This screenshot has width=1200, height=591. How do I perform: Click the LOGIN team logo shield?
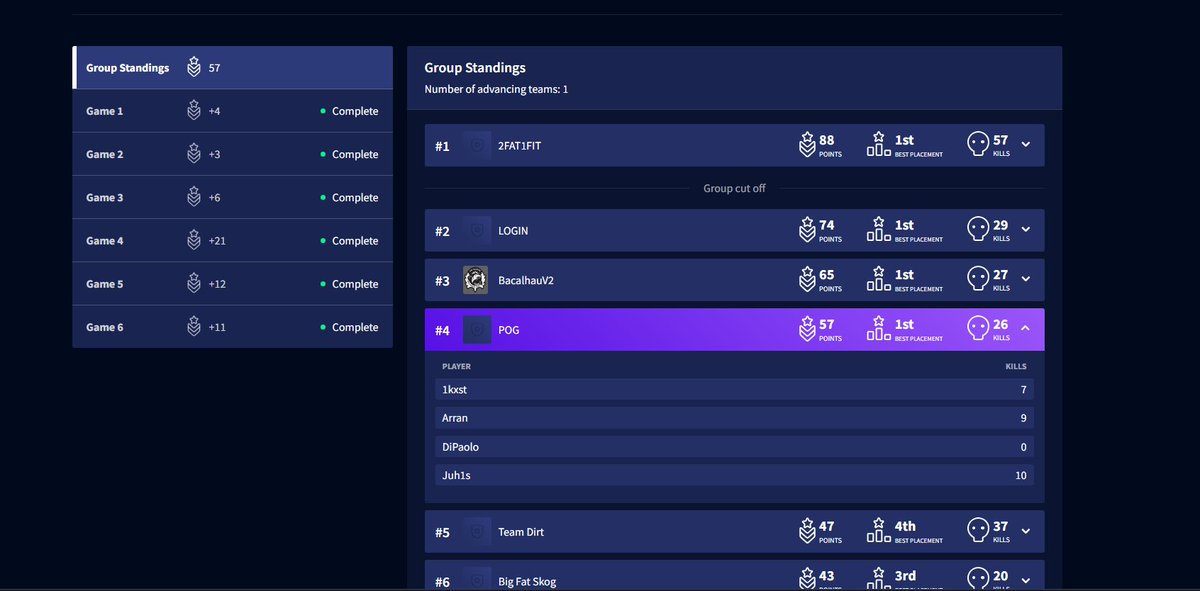click(476, 231)
